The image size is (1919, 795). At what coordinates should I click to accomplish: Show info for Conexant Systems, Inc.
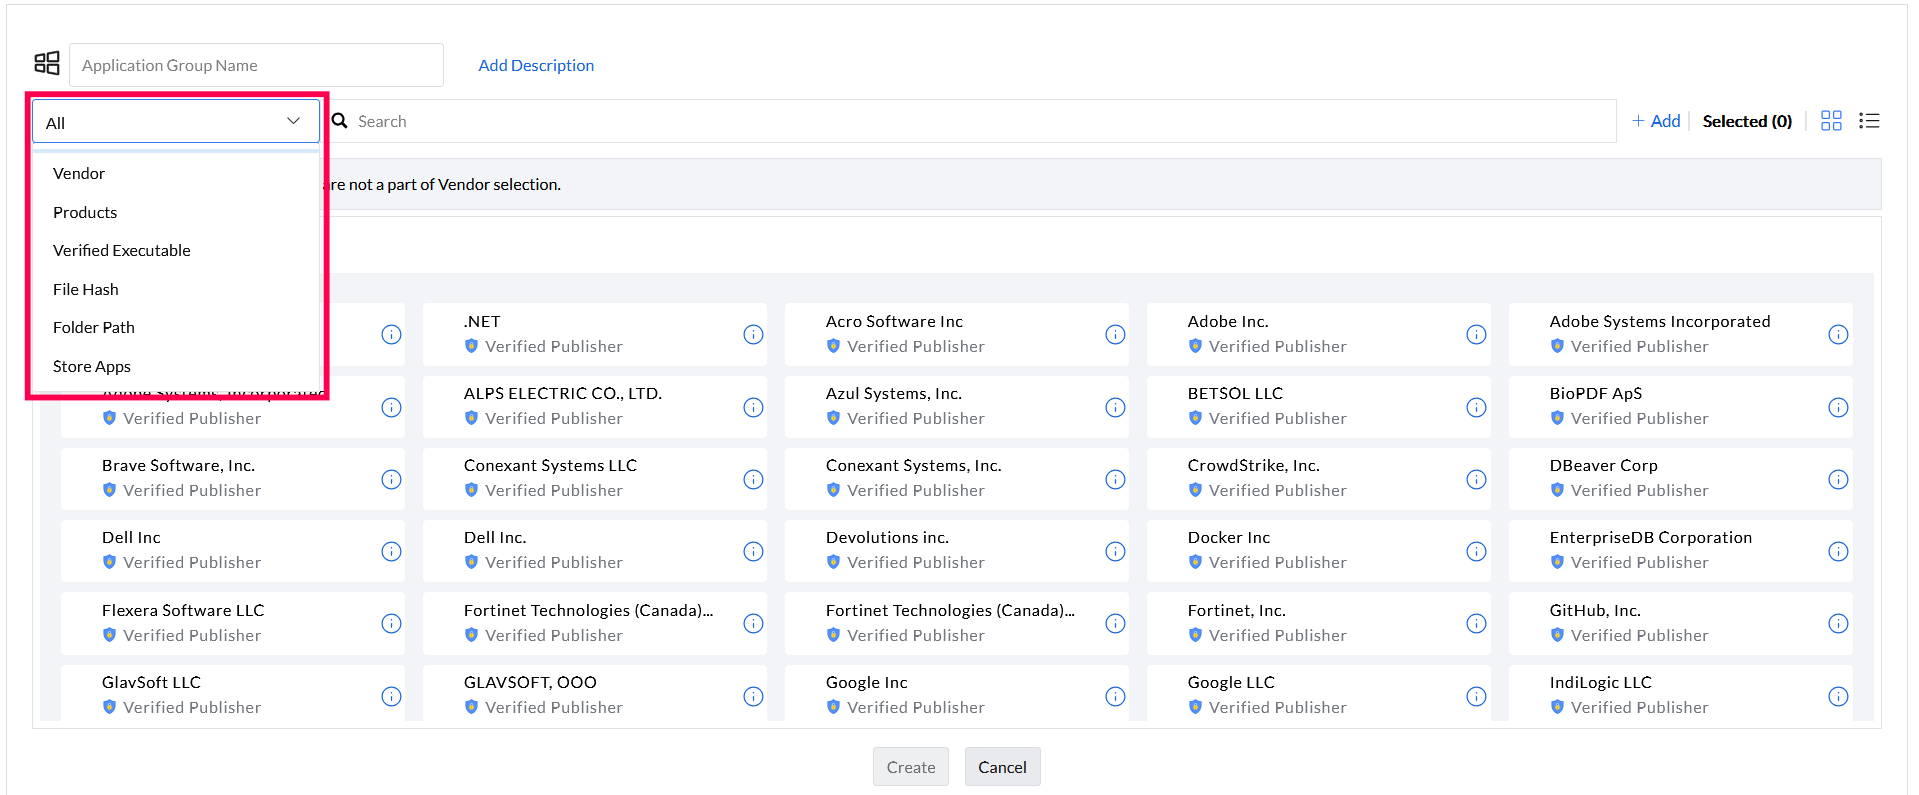point(1115,479)
